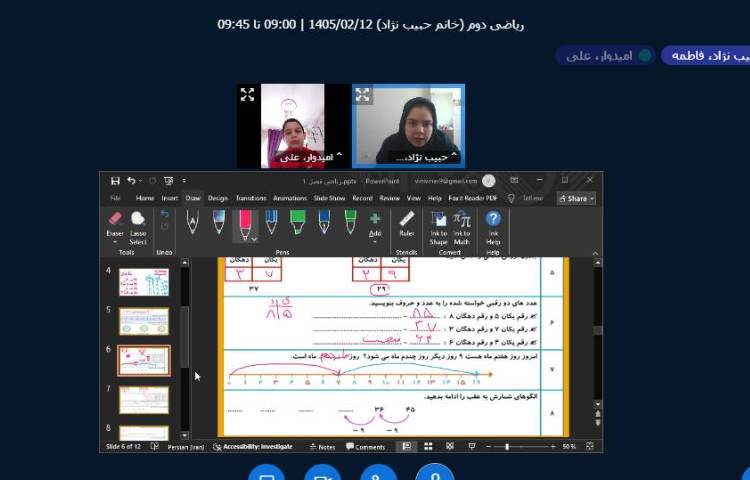Choose the green highlighter

tap(298, 222)
